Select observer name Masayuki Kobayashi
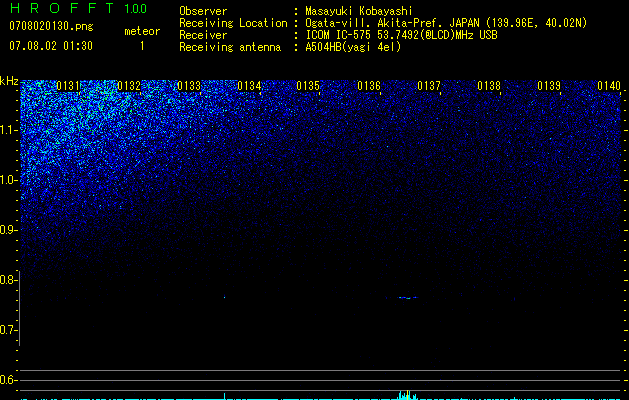 (x=359, y=11)
